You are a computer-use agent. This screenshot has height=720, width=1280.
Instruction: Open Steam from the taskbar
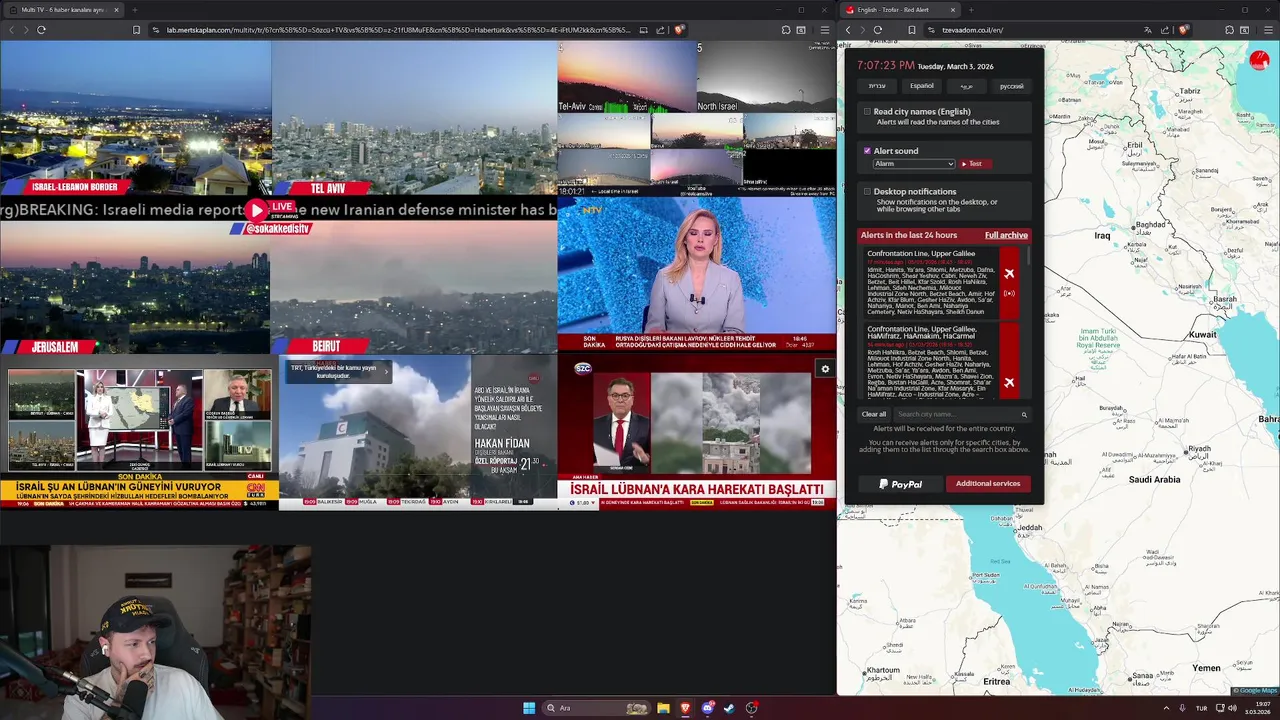pyautogui.click(x=729, y=708)
